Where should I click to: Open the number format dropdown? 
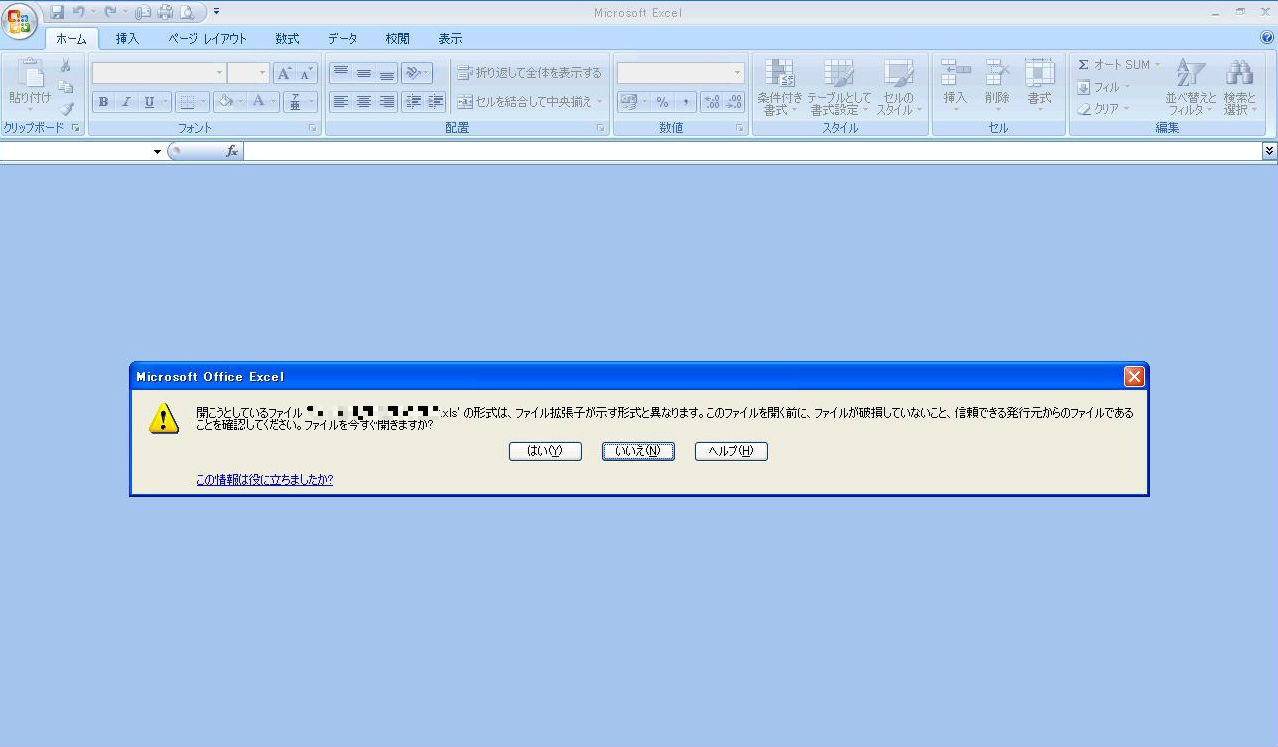738,73
